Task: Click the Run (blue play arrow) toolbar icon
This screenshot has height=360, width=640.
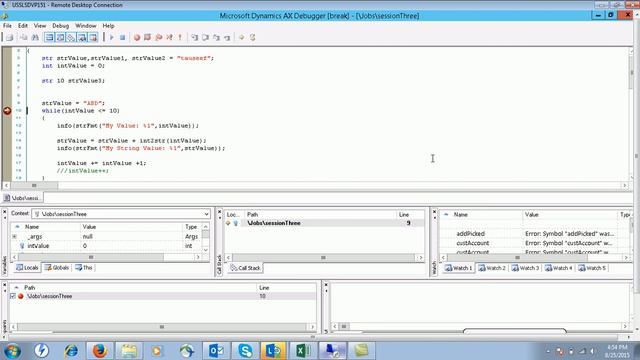Action: tap(111, 38)
